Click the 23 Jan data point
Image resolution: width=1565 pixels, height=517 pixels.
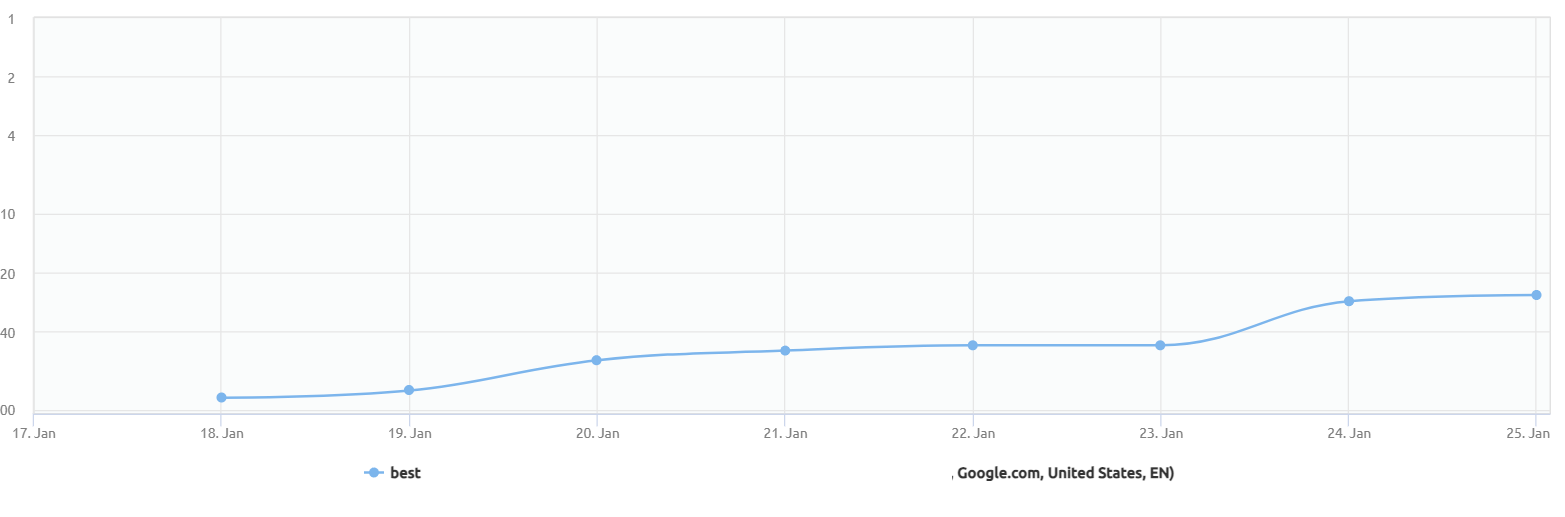pos(1160,345)
